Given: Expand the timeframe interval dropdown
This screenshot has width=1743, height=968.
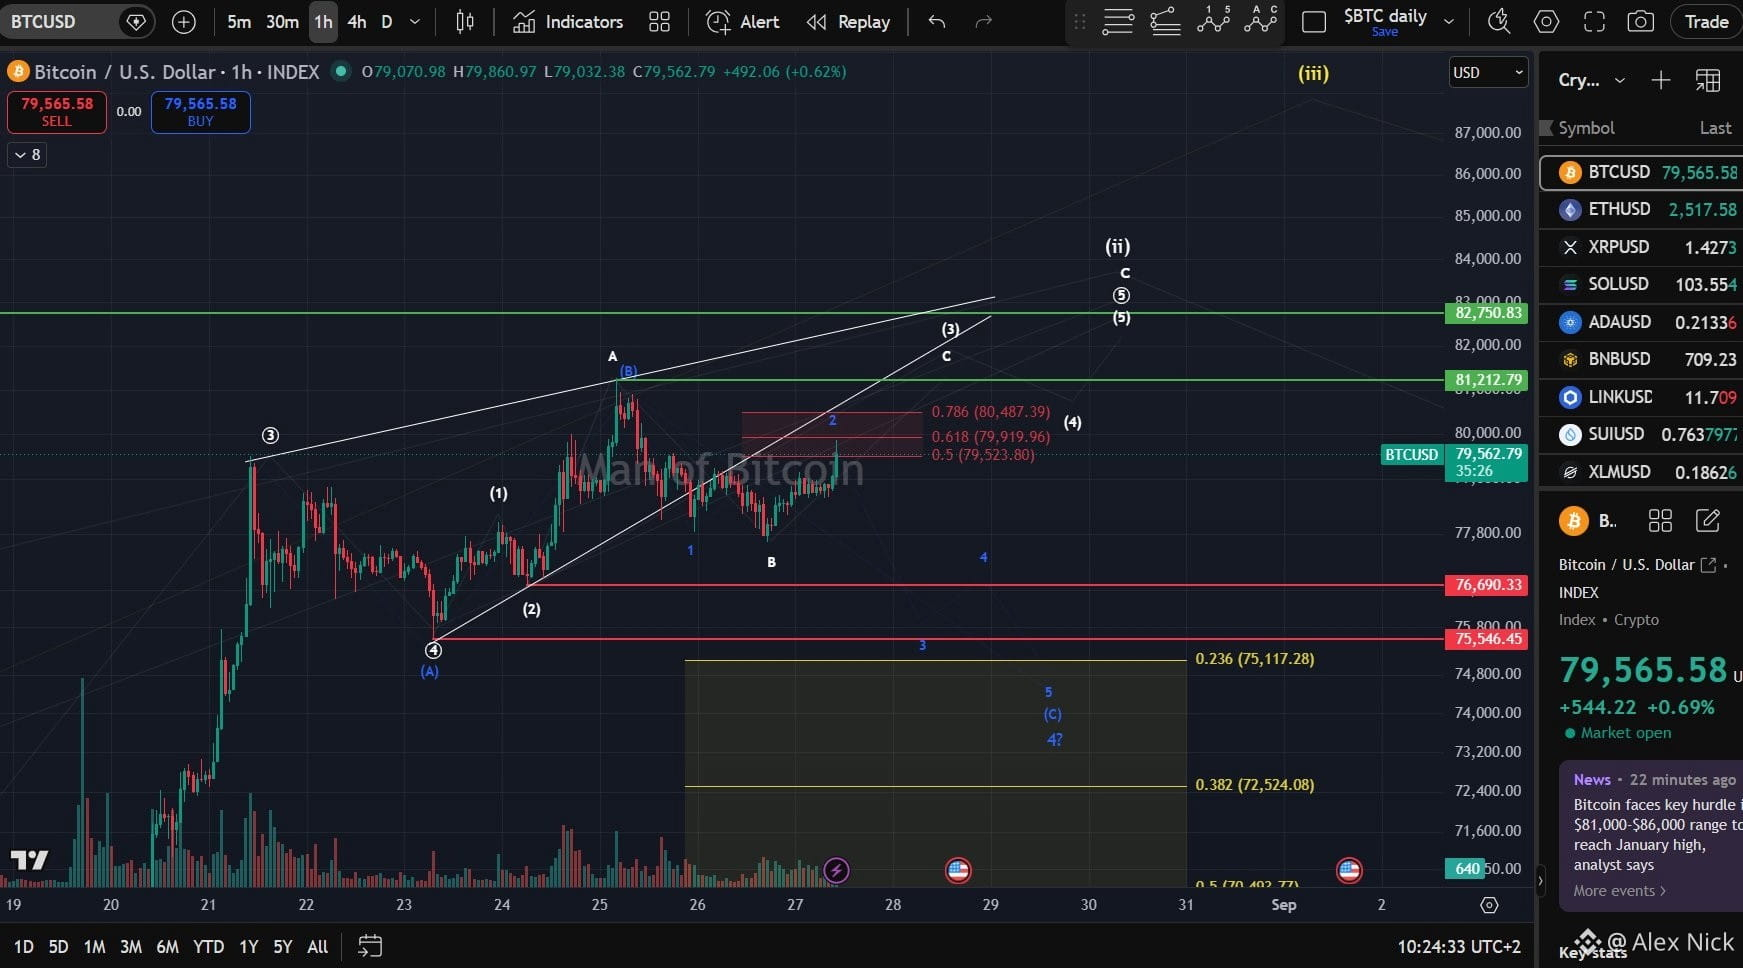Looking at the screenshot, I should tap(415, 22).
